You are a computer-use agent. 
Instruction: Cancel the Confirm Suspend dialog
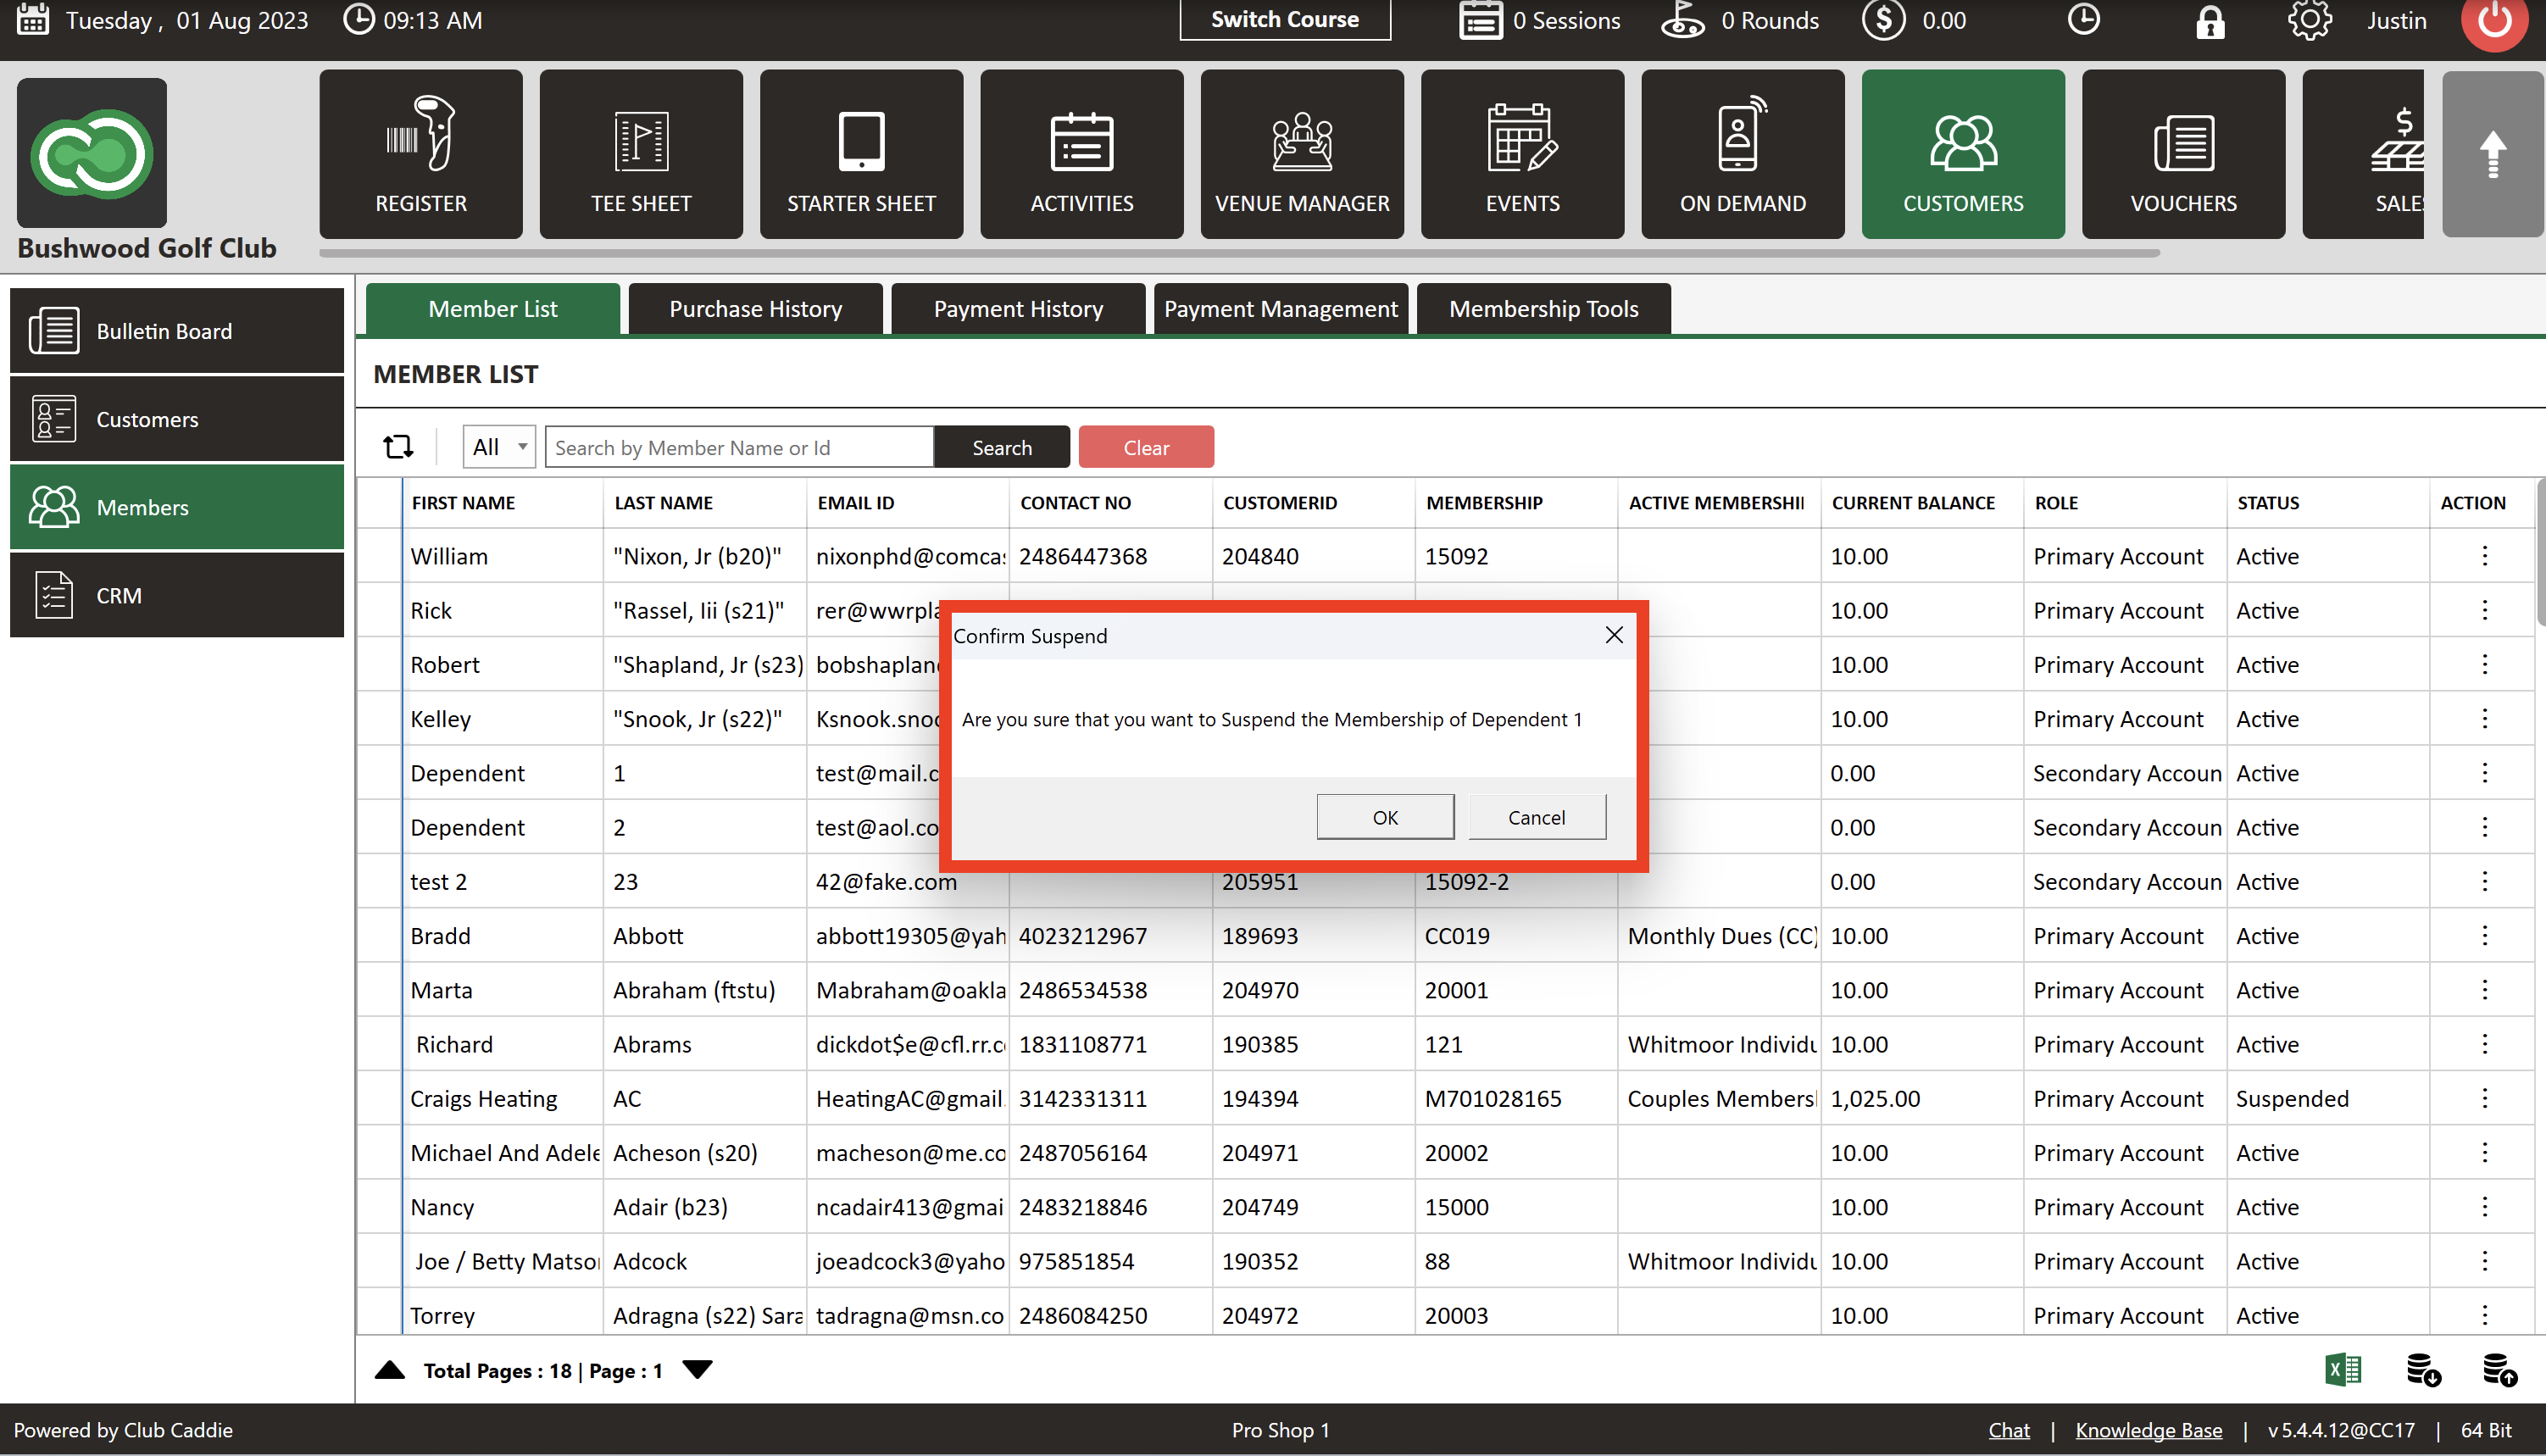(1536, 817)
